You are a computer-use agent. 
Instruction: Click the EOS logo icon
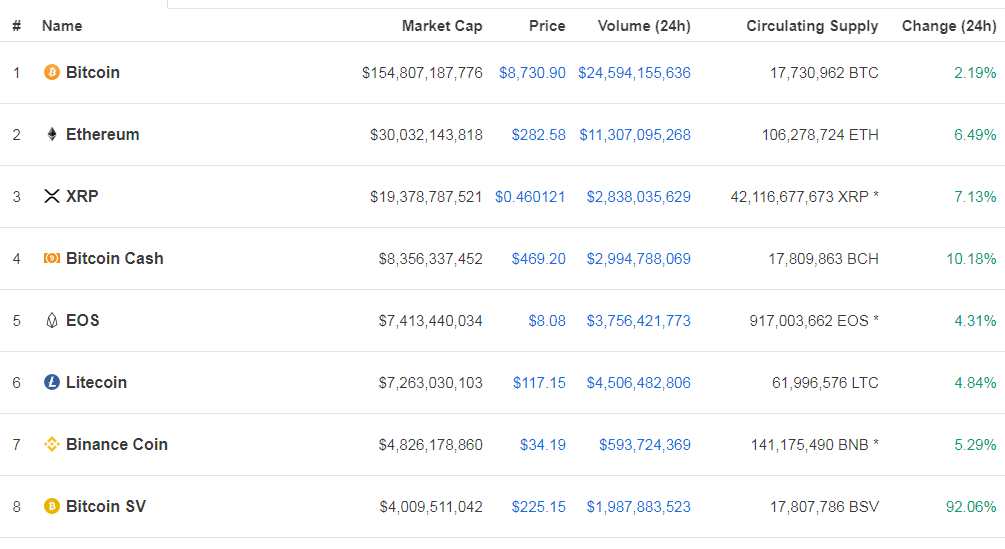coord(52,320)
